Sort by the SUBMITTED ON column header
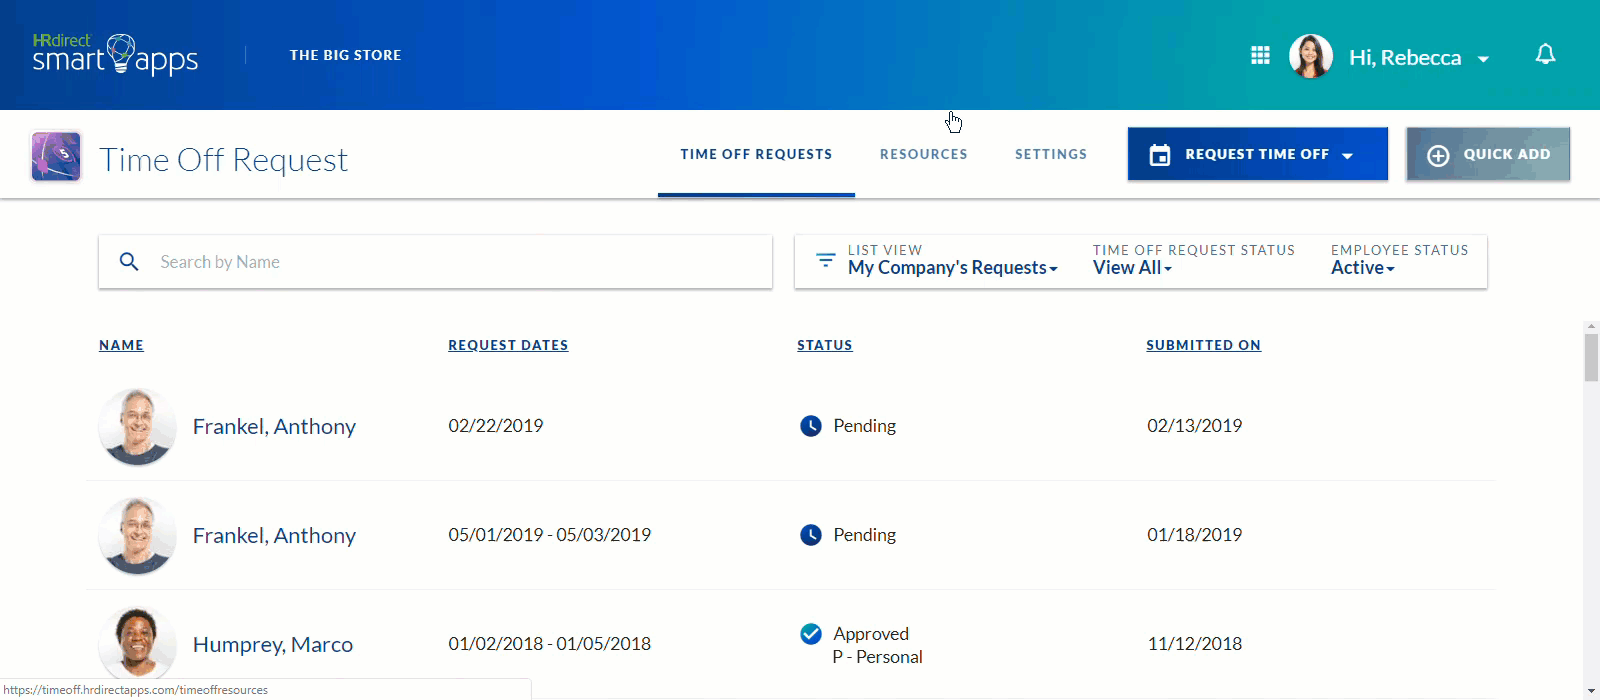 [1203, 345]
